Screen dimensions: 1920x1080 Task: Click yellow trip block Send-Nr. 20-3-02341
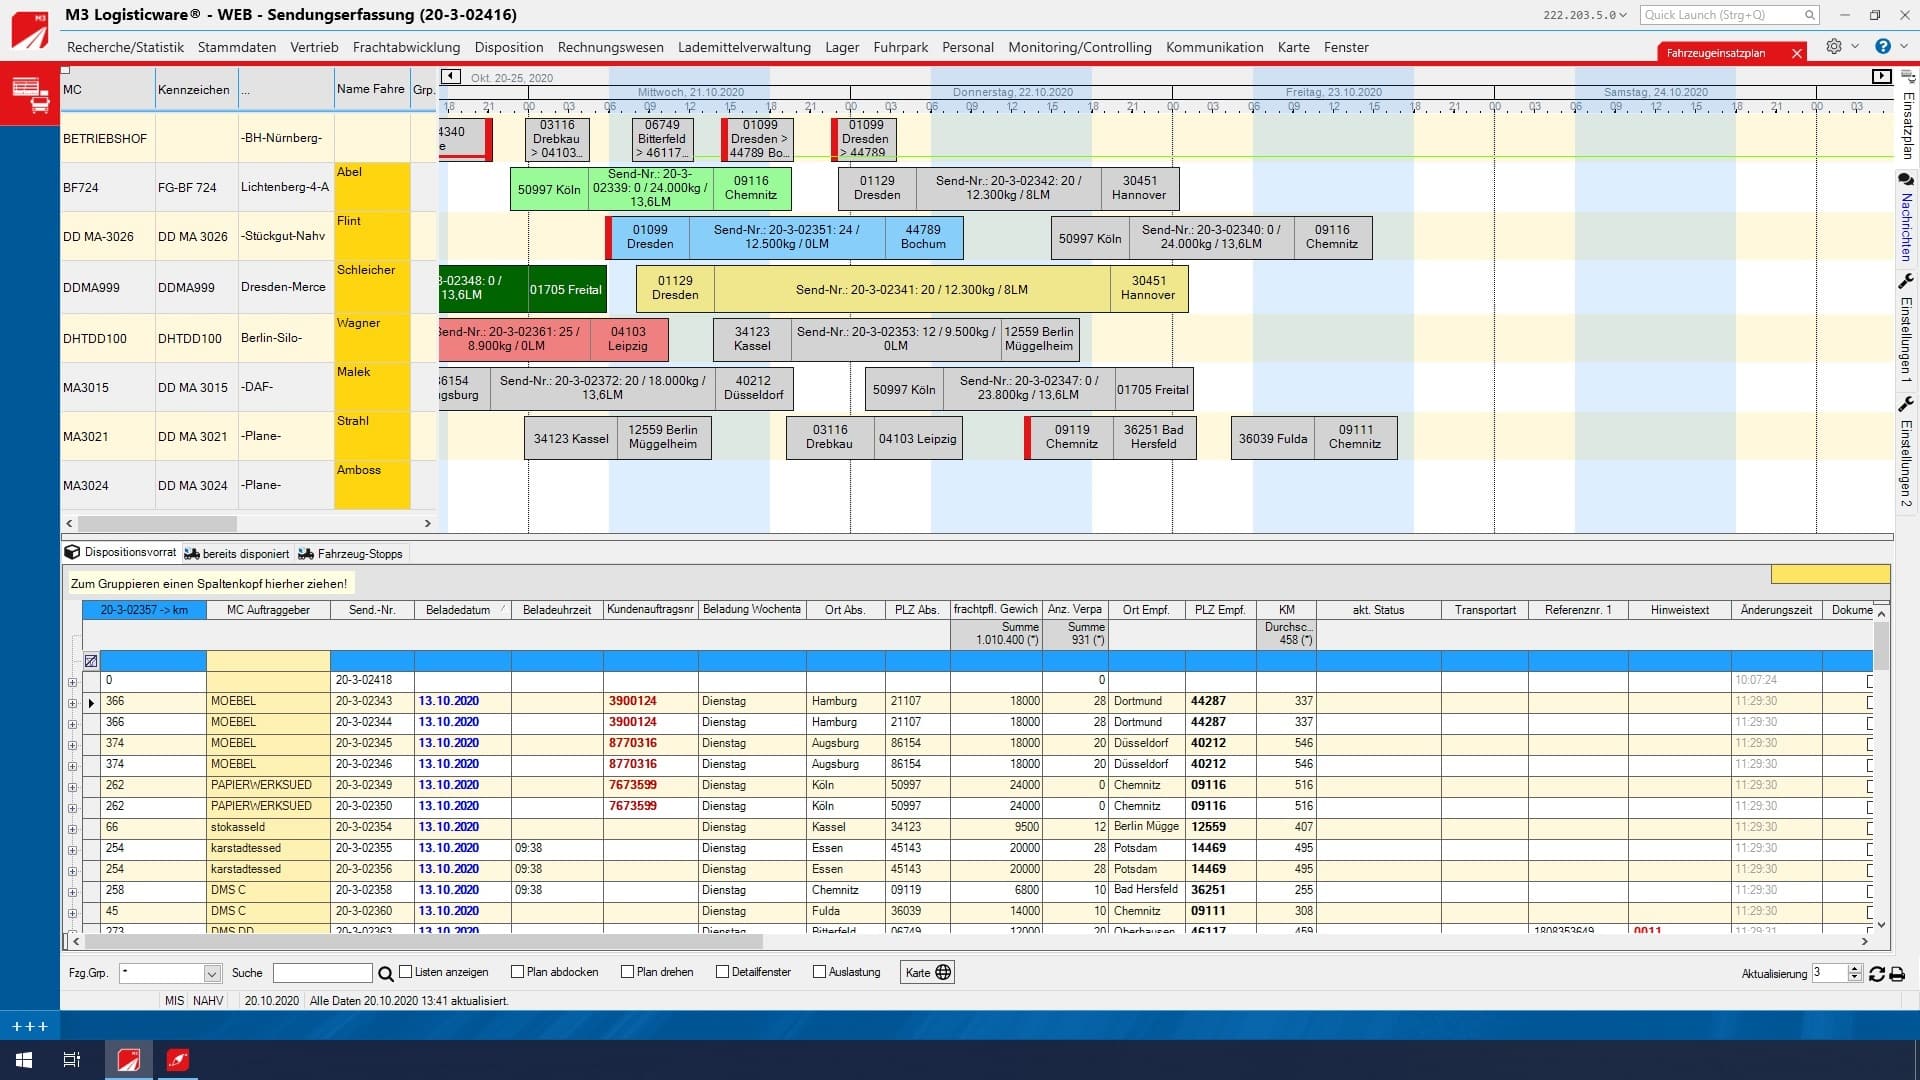911,289
